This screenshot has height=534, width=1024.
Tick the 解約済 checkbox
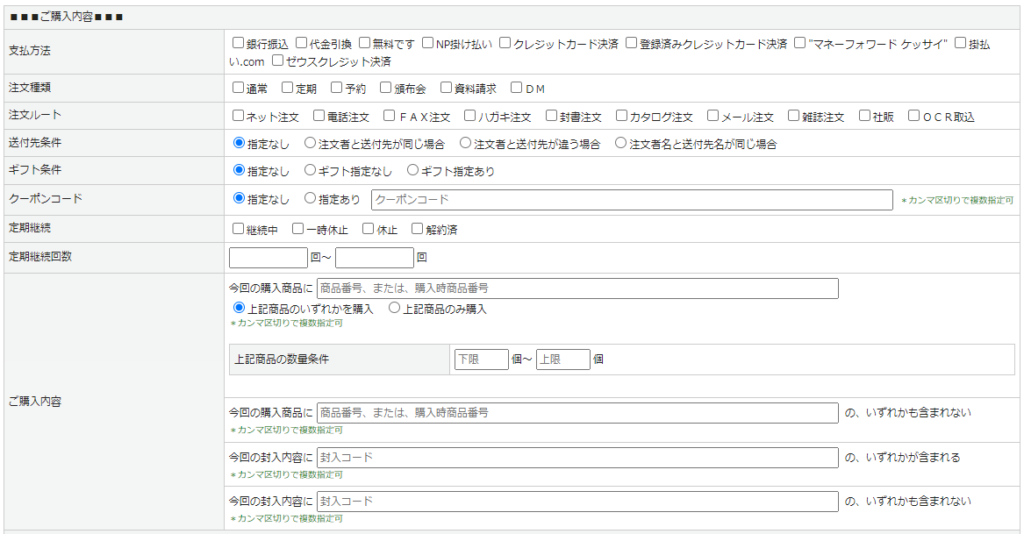417,228
